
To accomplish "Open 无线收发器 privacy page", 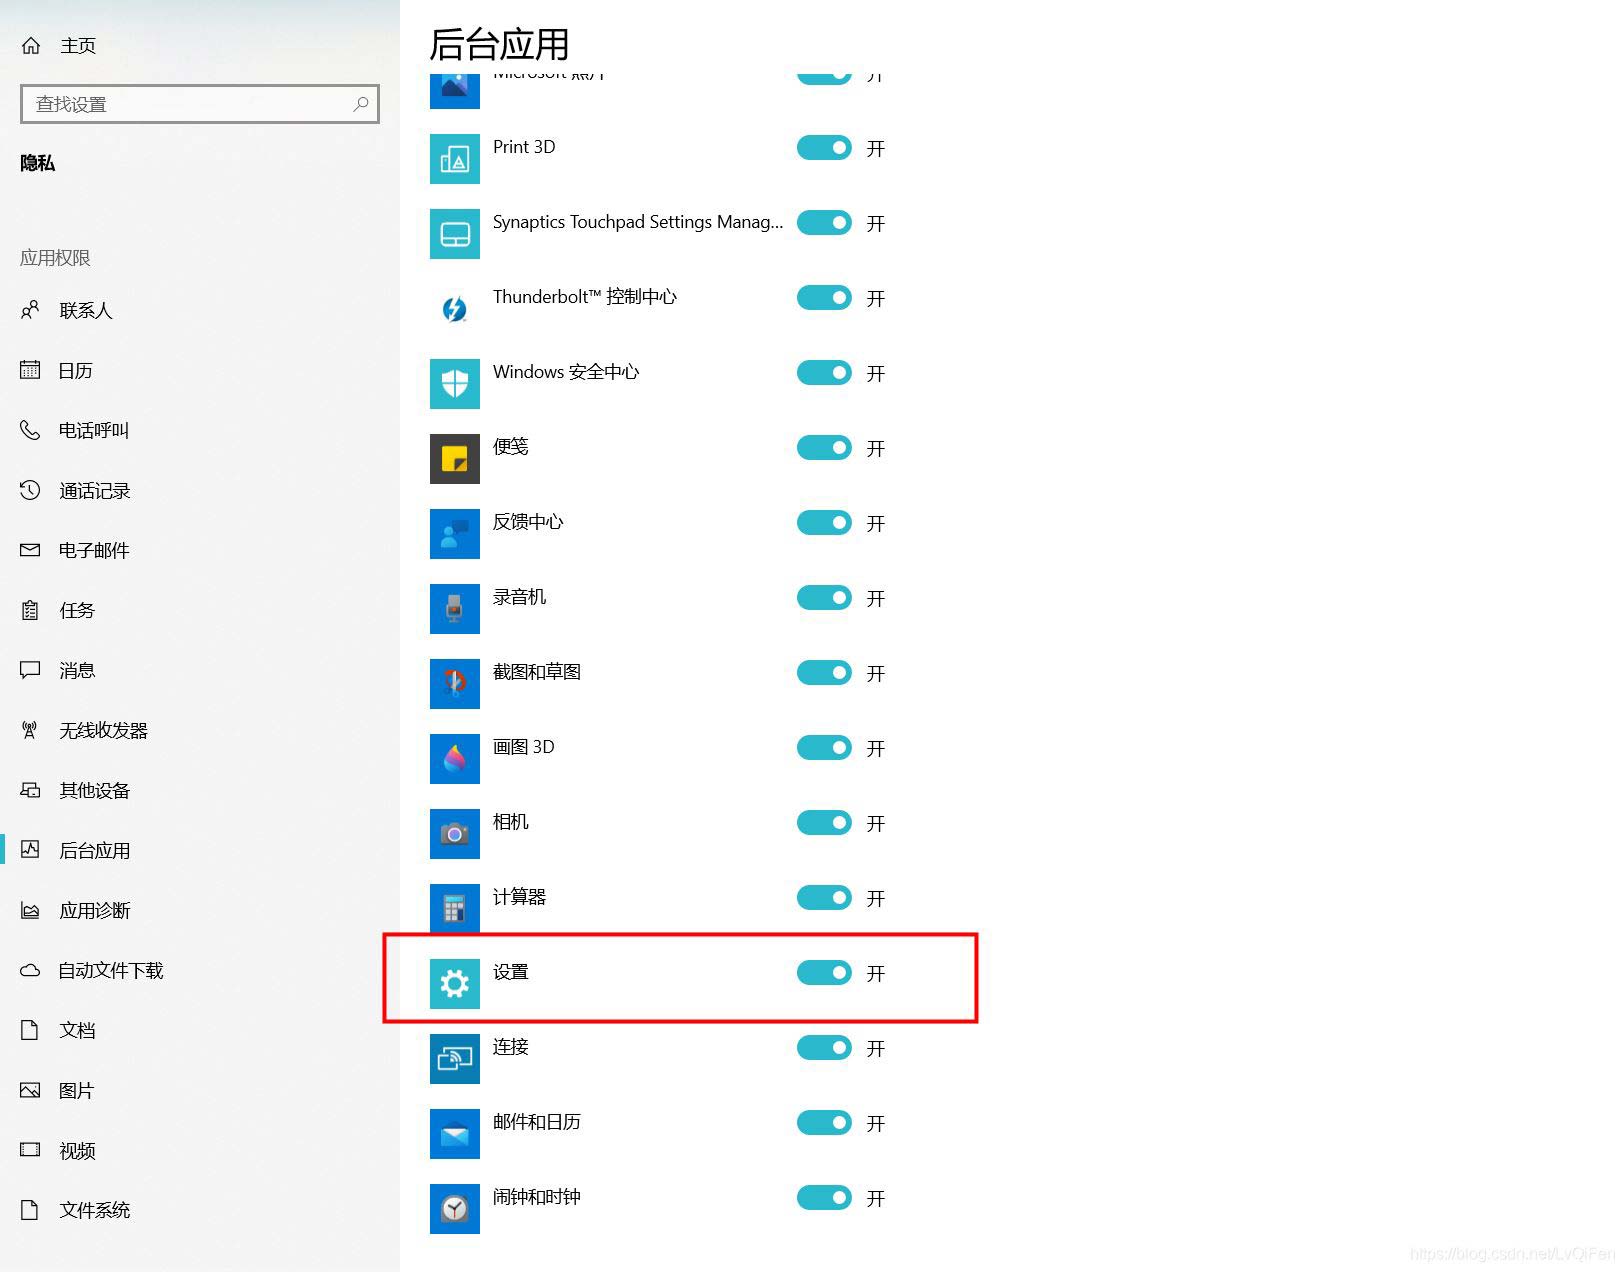I will pyautogui.click(x=200, y=731).
